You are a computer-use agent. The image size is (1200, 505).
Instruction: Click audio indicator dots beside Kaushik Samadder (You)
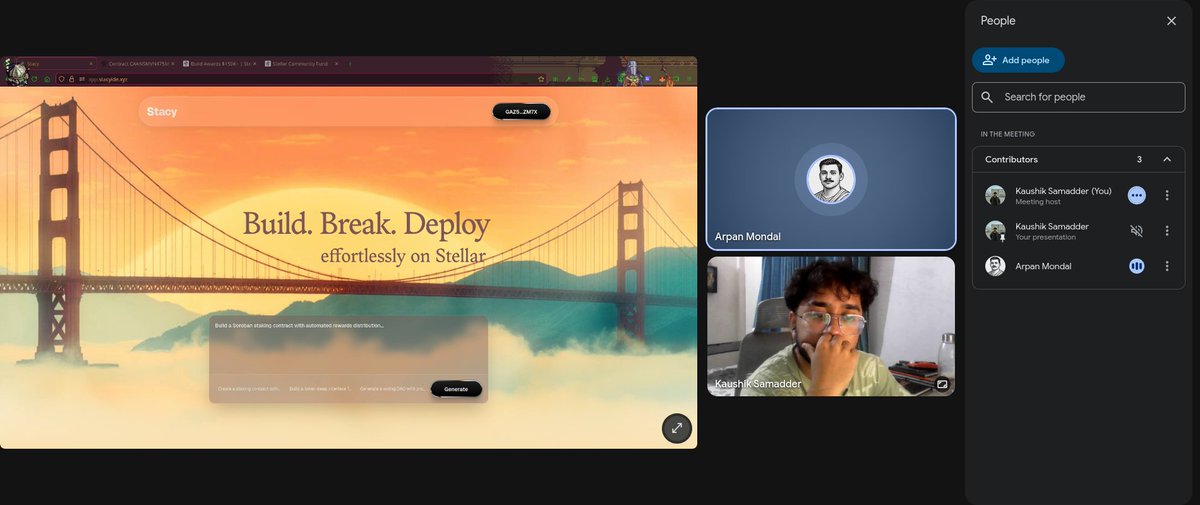point(1136,196)
